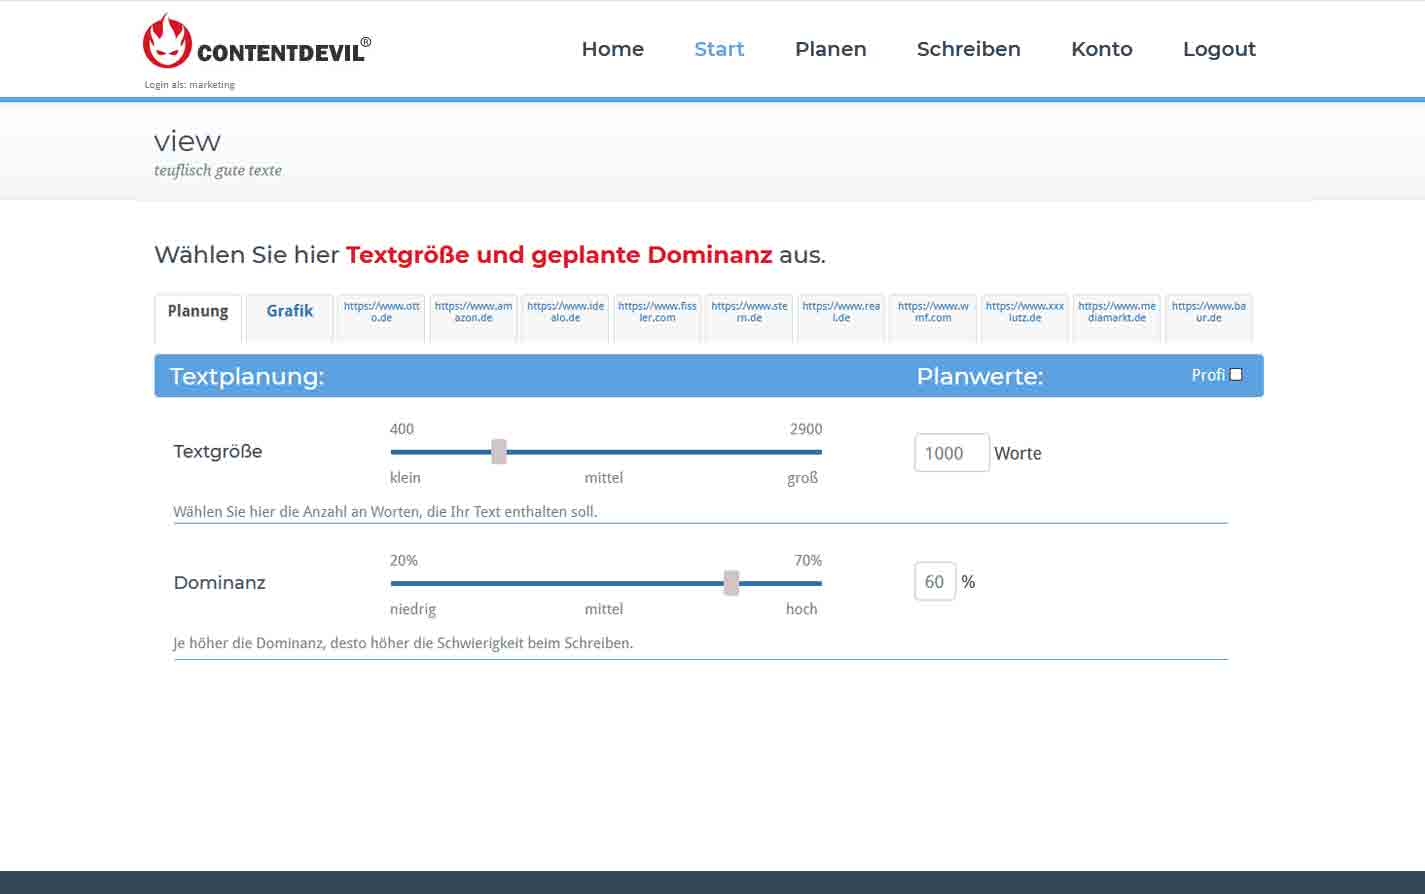Open the fissler.com tab
The width and height of the screenshot is (1425, 894).
(657, 312)
